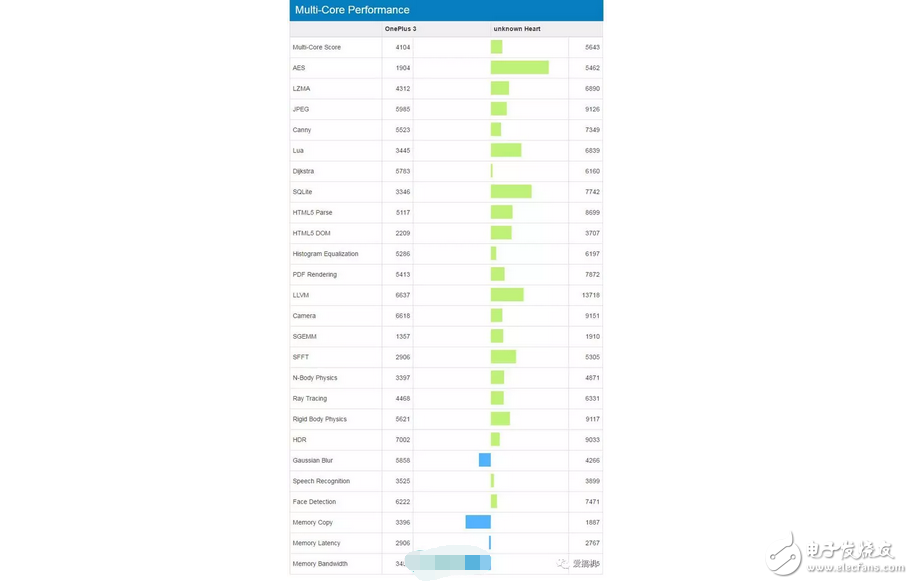The height and width of the screenshot is (584, 913).
Task: Click the WeChat icon near bottom watermark
Action: tap(562, 564)
